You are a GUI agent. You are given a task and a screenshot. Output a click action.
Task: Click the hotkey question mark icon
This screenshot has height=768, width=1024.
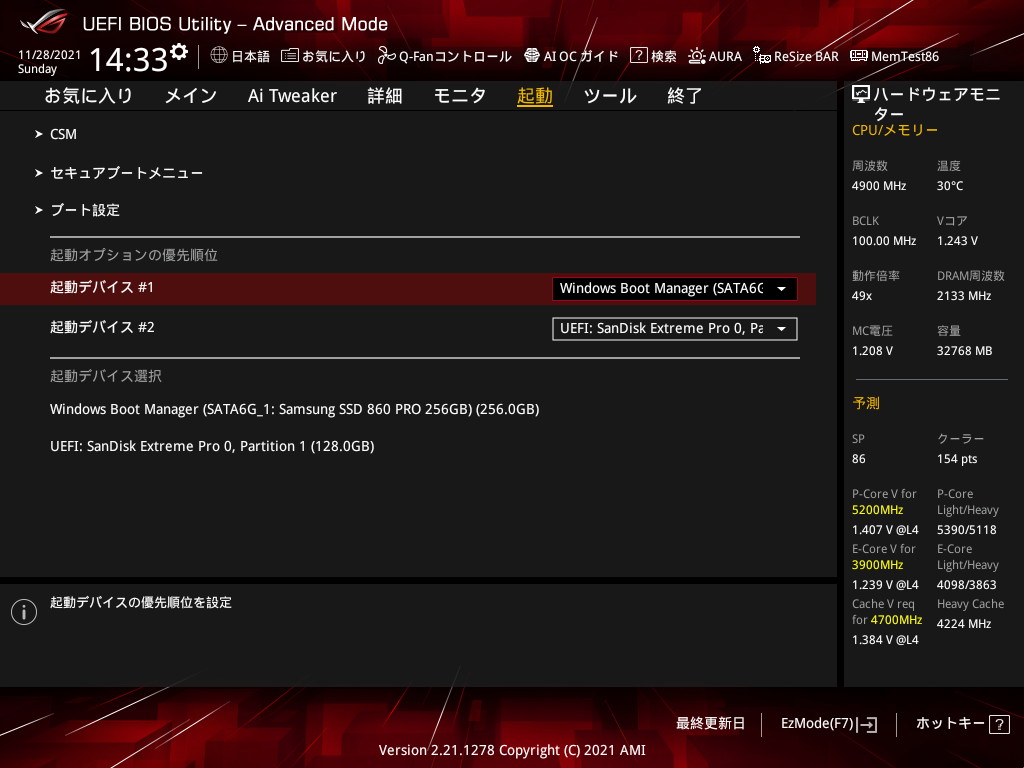pos(999,724)
